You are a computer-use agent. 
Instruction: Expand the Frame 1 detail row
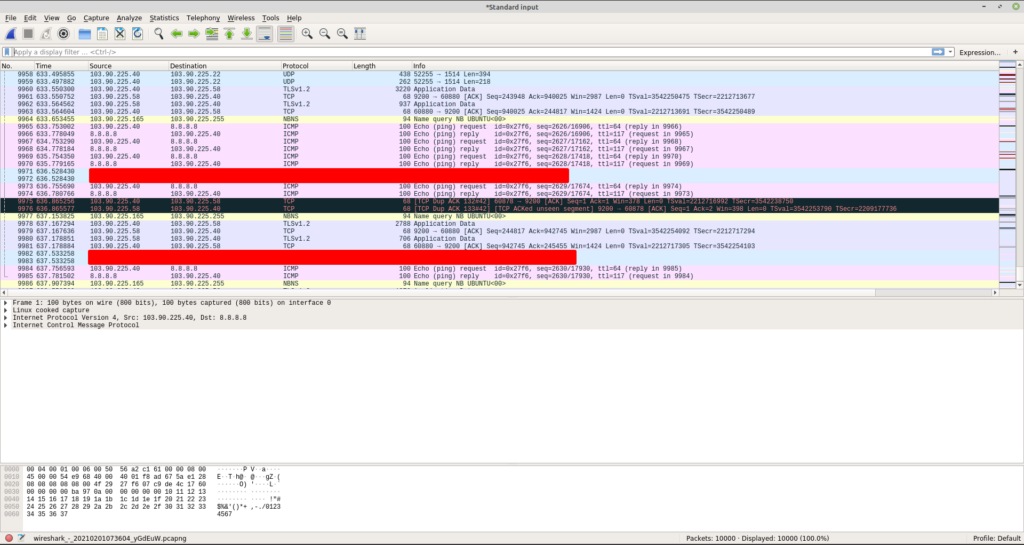[x=6, y=302]
